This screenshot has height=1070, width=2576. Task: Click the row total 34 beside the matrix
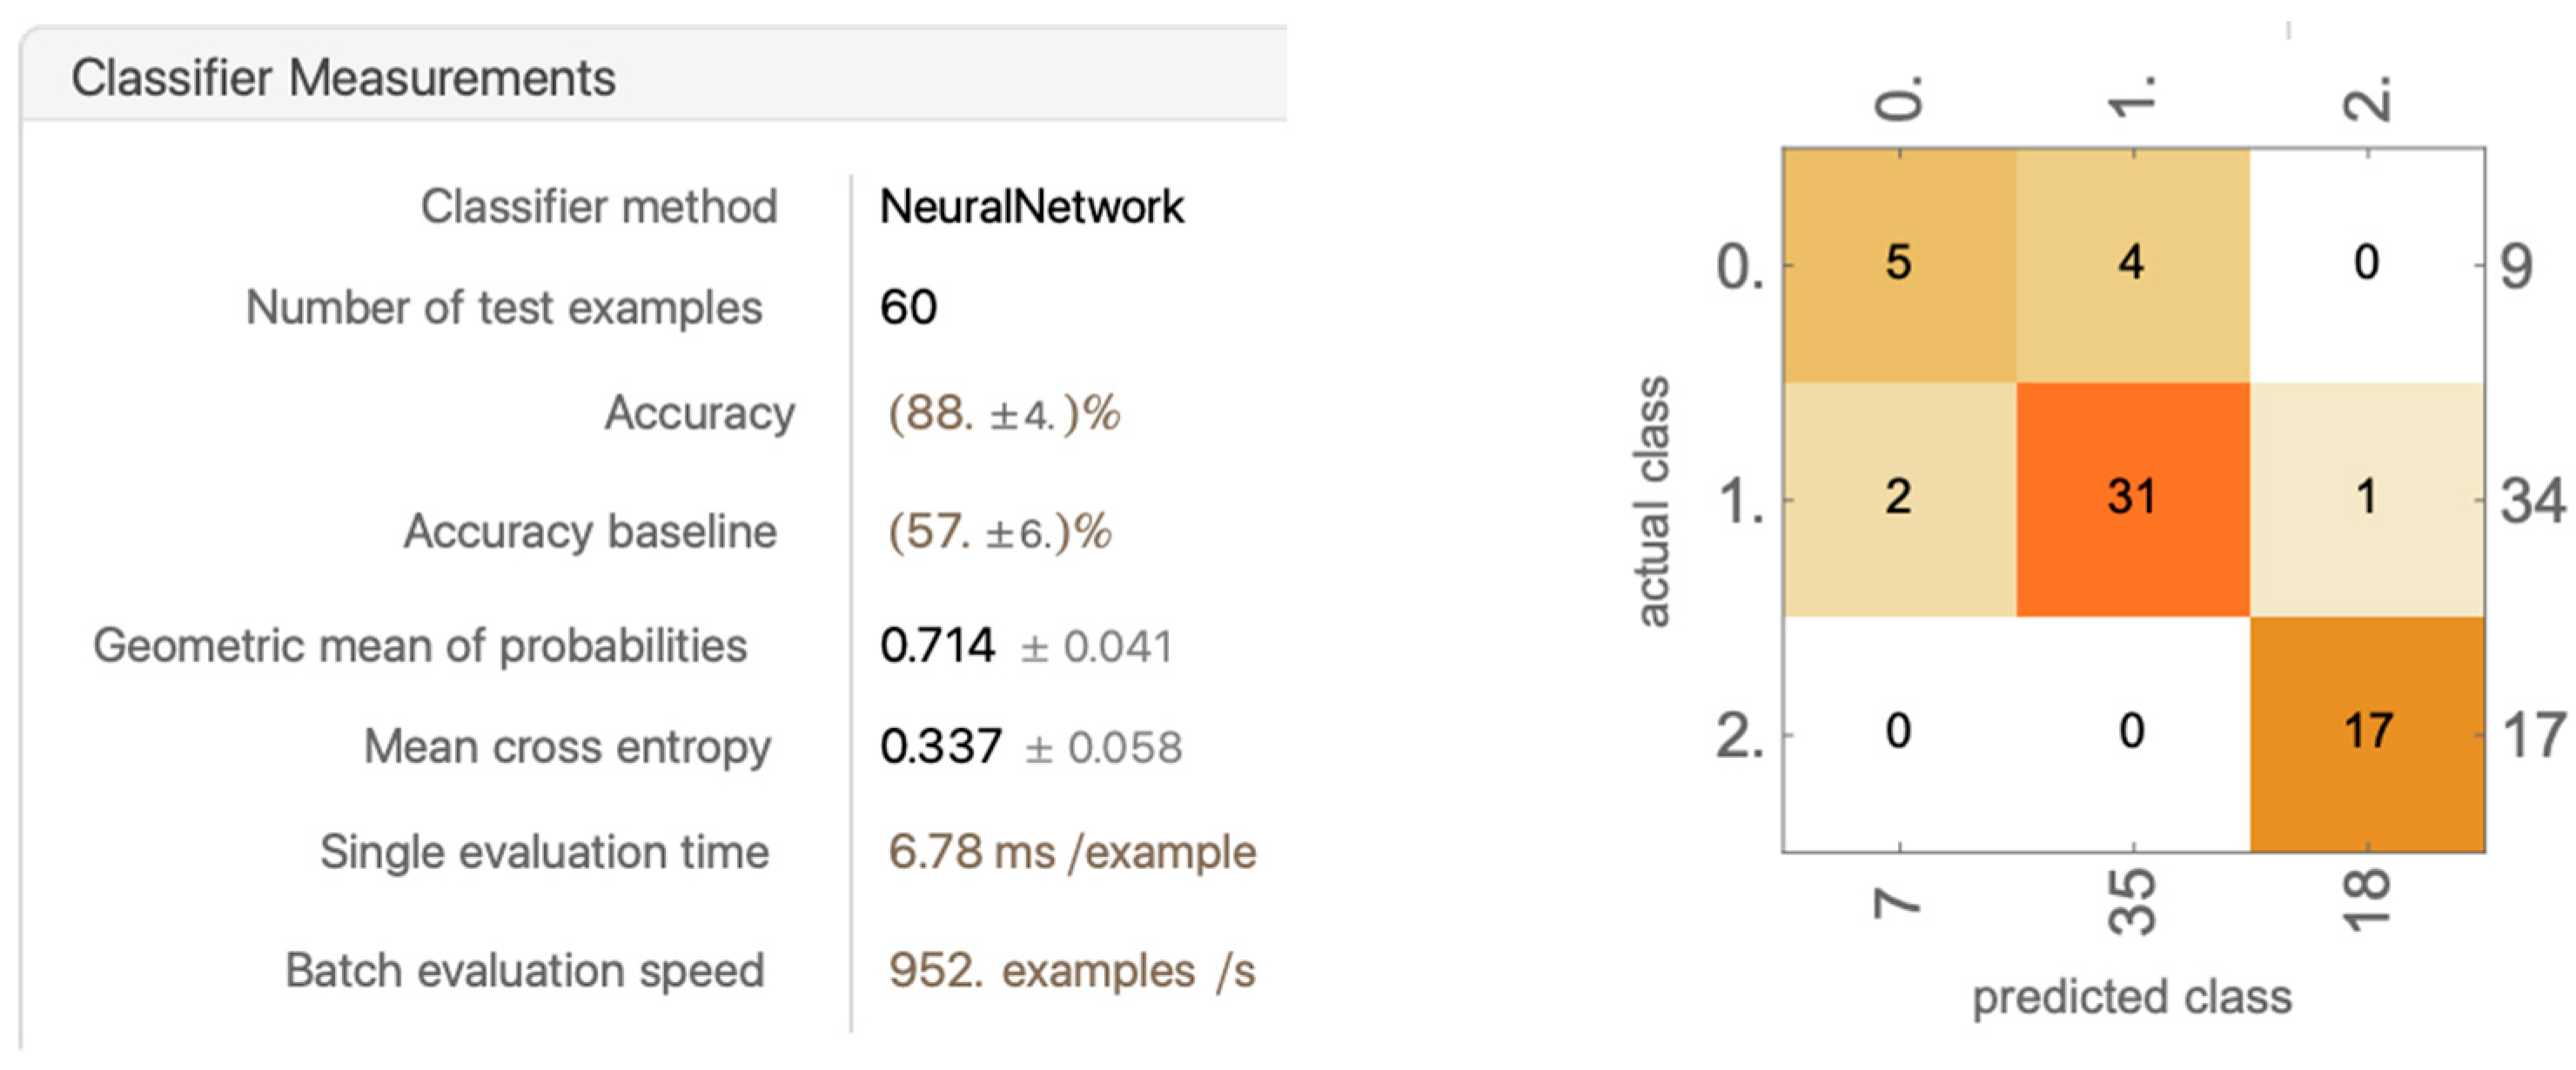coord(2532,500)
